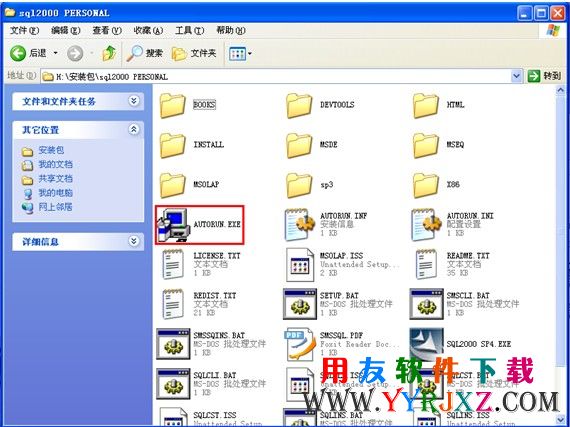Click the vertical scrollbar up arrow

click(x=561, y=90)
